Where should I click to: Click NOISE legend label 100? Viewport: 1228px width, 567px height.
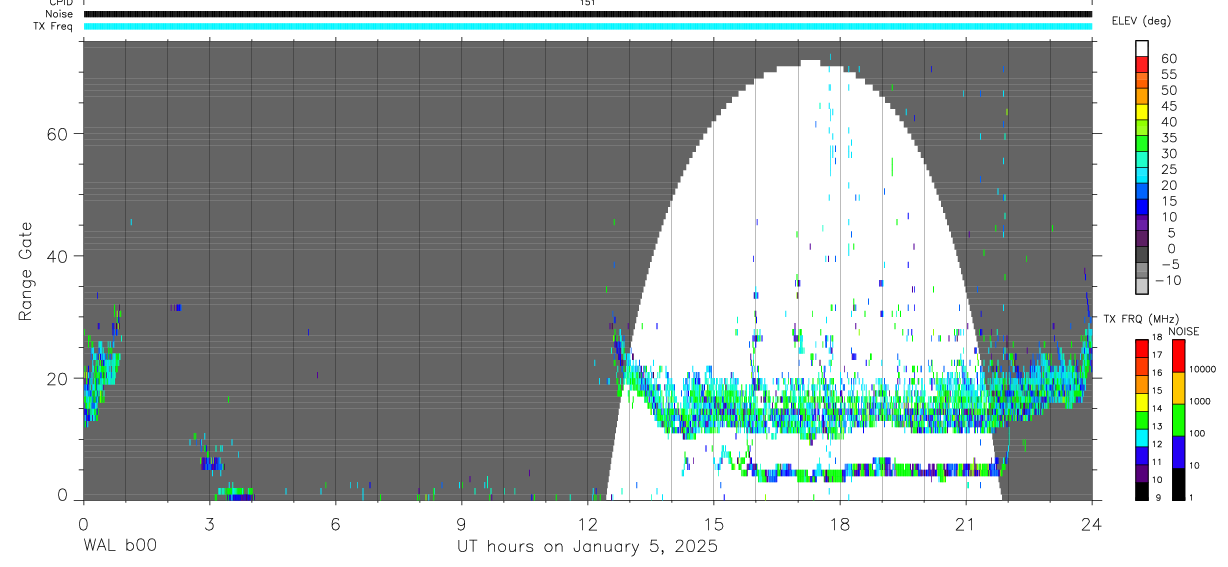pos(1198,433)
